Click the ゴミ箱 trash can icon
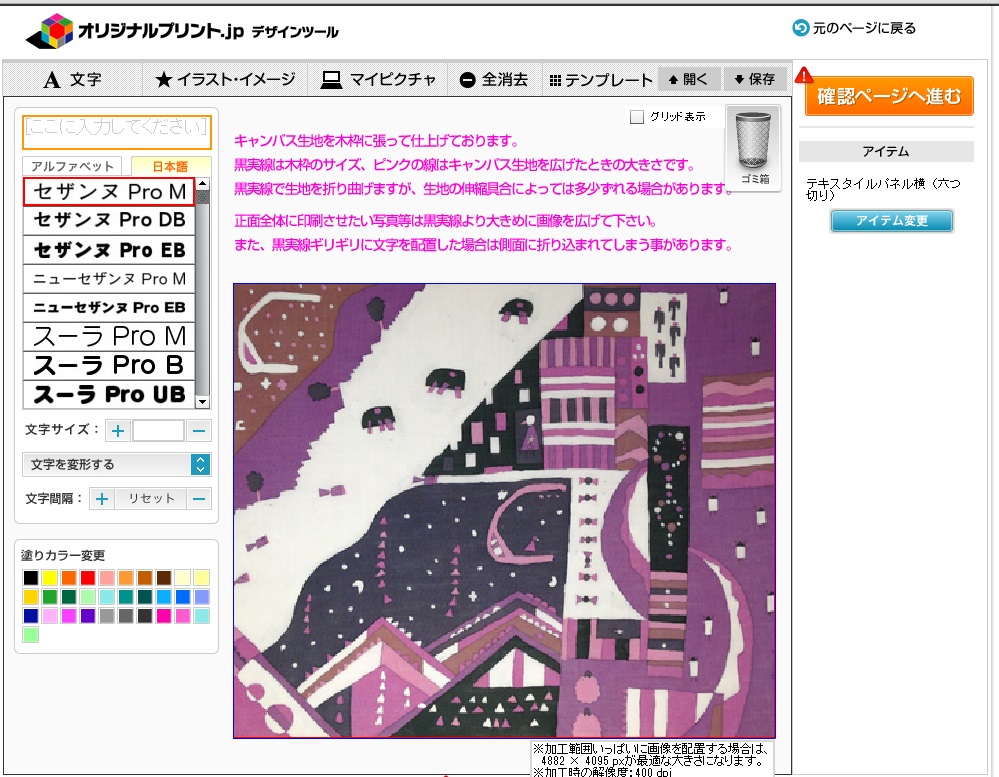Image resolution: width=999 pixels, height=777 pixels. [753, 146]
